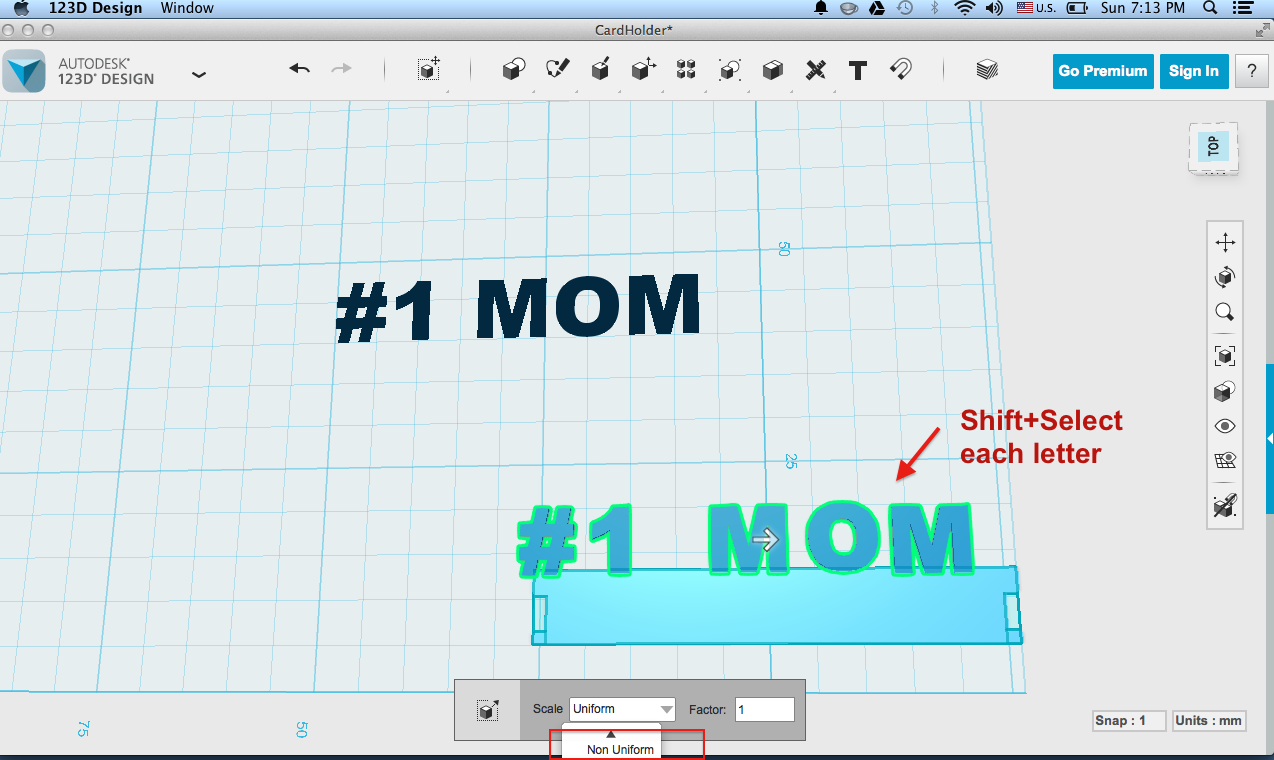This screenshot has height=760, width=1274.
Task: Select the Orbit navigation tool
Action: (x=1225, y=277)
